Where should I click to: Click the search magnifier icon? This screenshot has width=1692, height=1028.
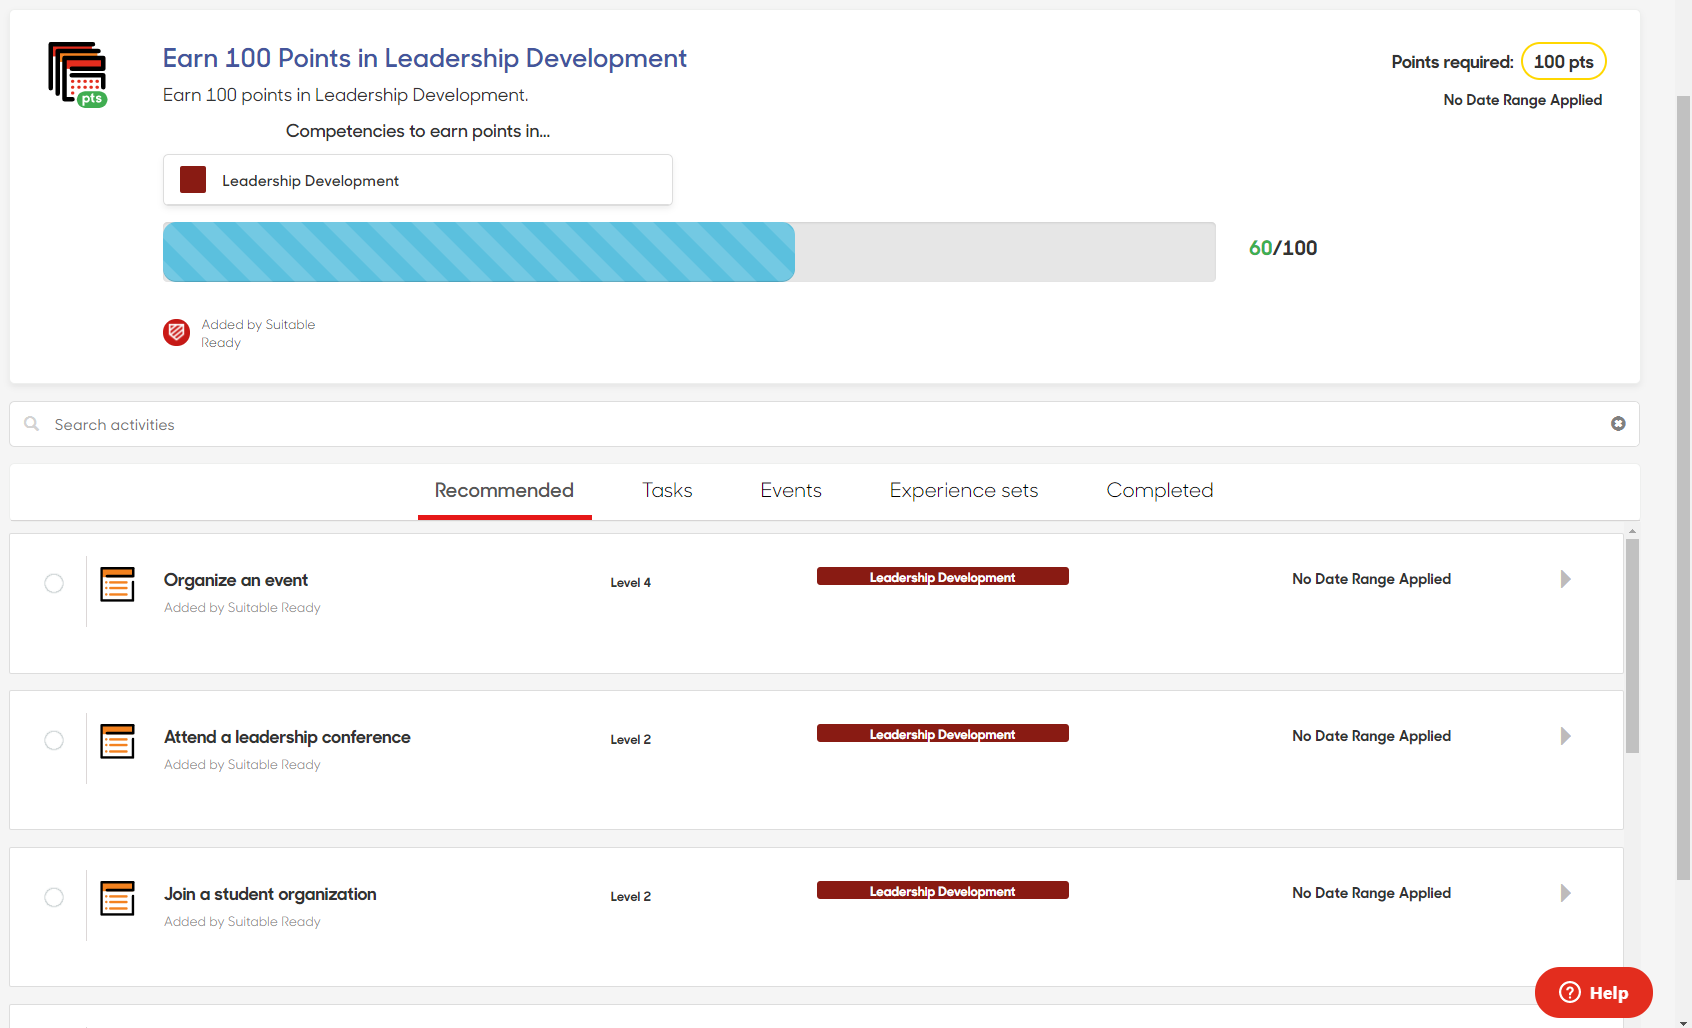tap(32, 424)
